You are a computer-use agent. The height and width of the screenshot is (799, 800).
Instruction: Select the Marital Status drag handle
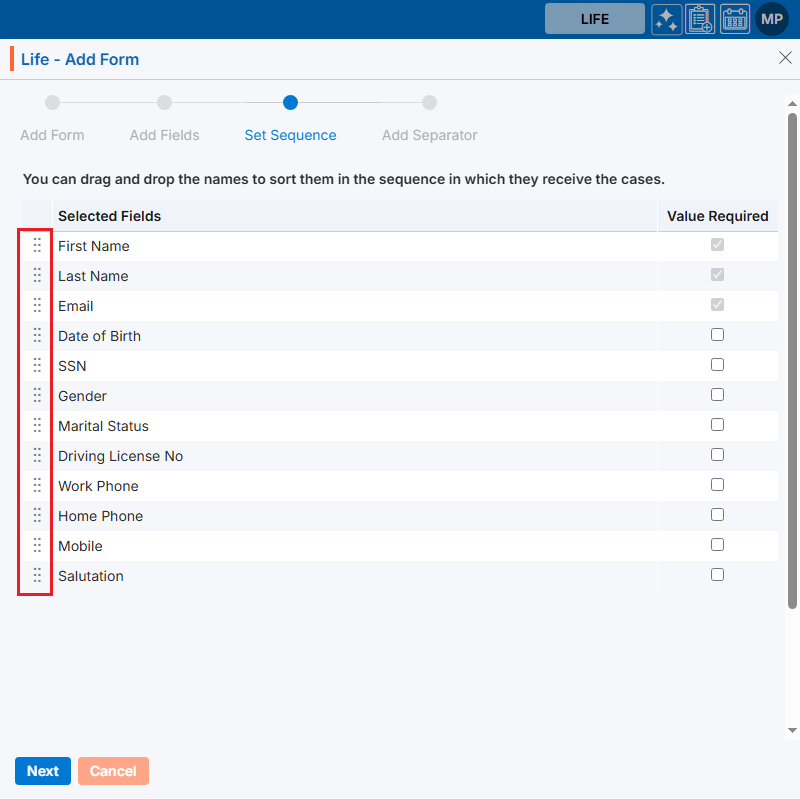click(x=37, y=425)
